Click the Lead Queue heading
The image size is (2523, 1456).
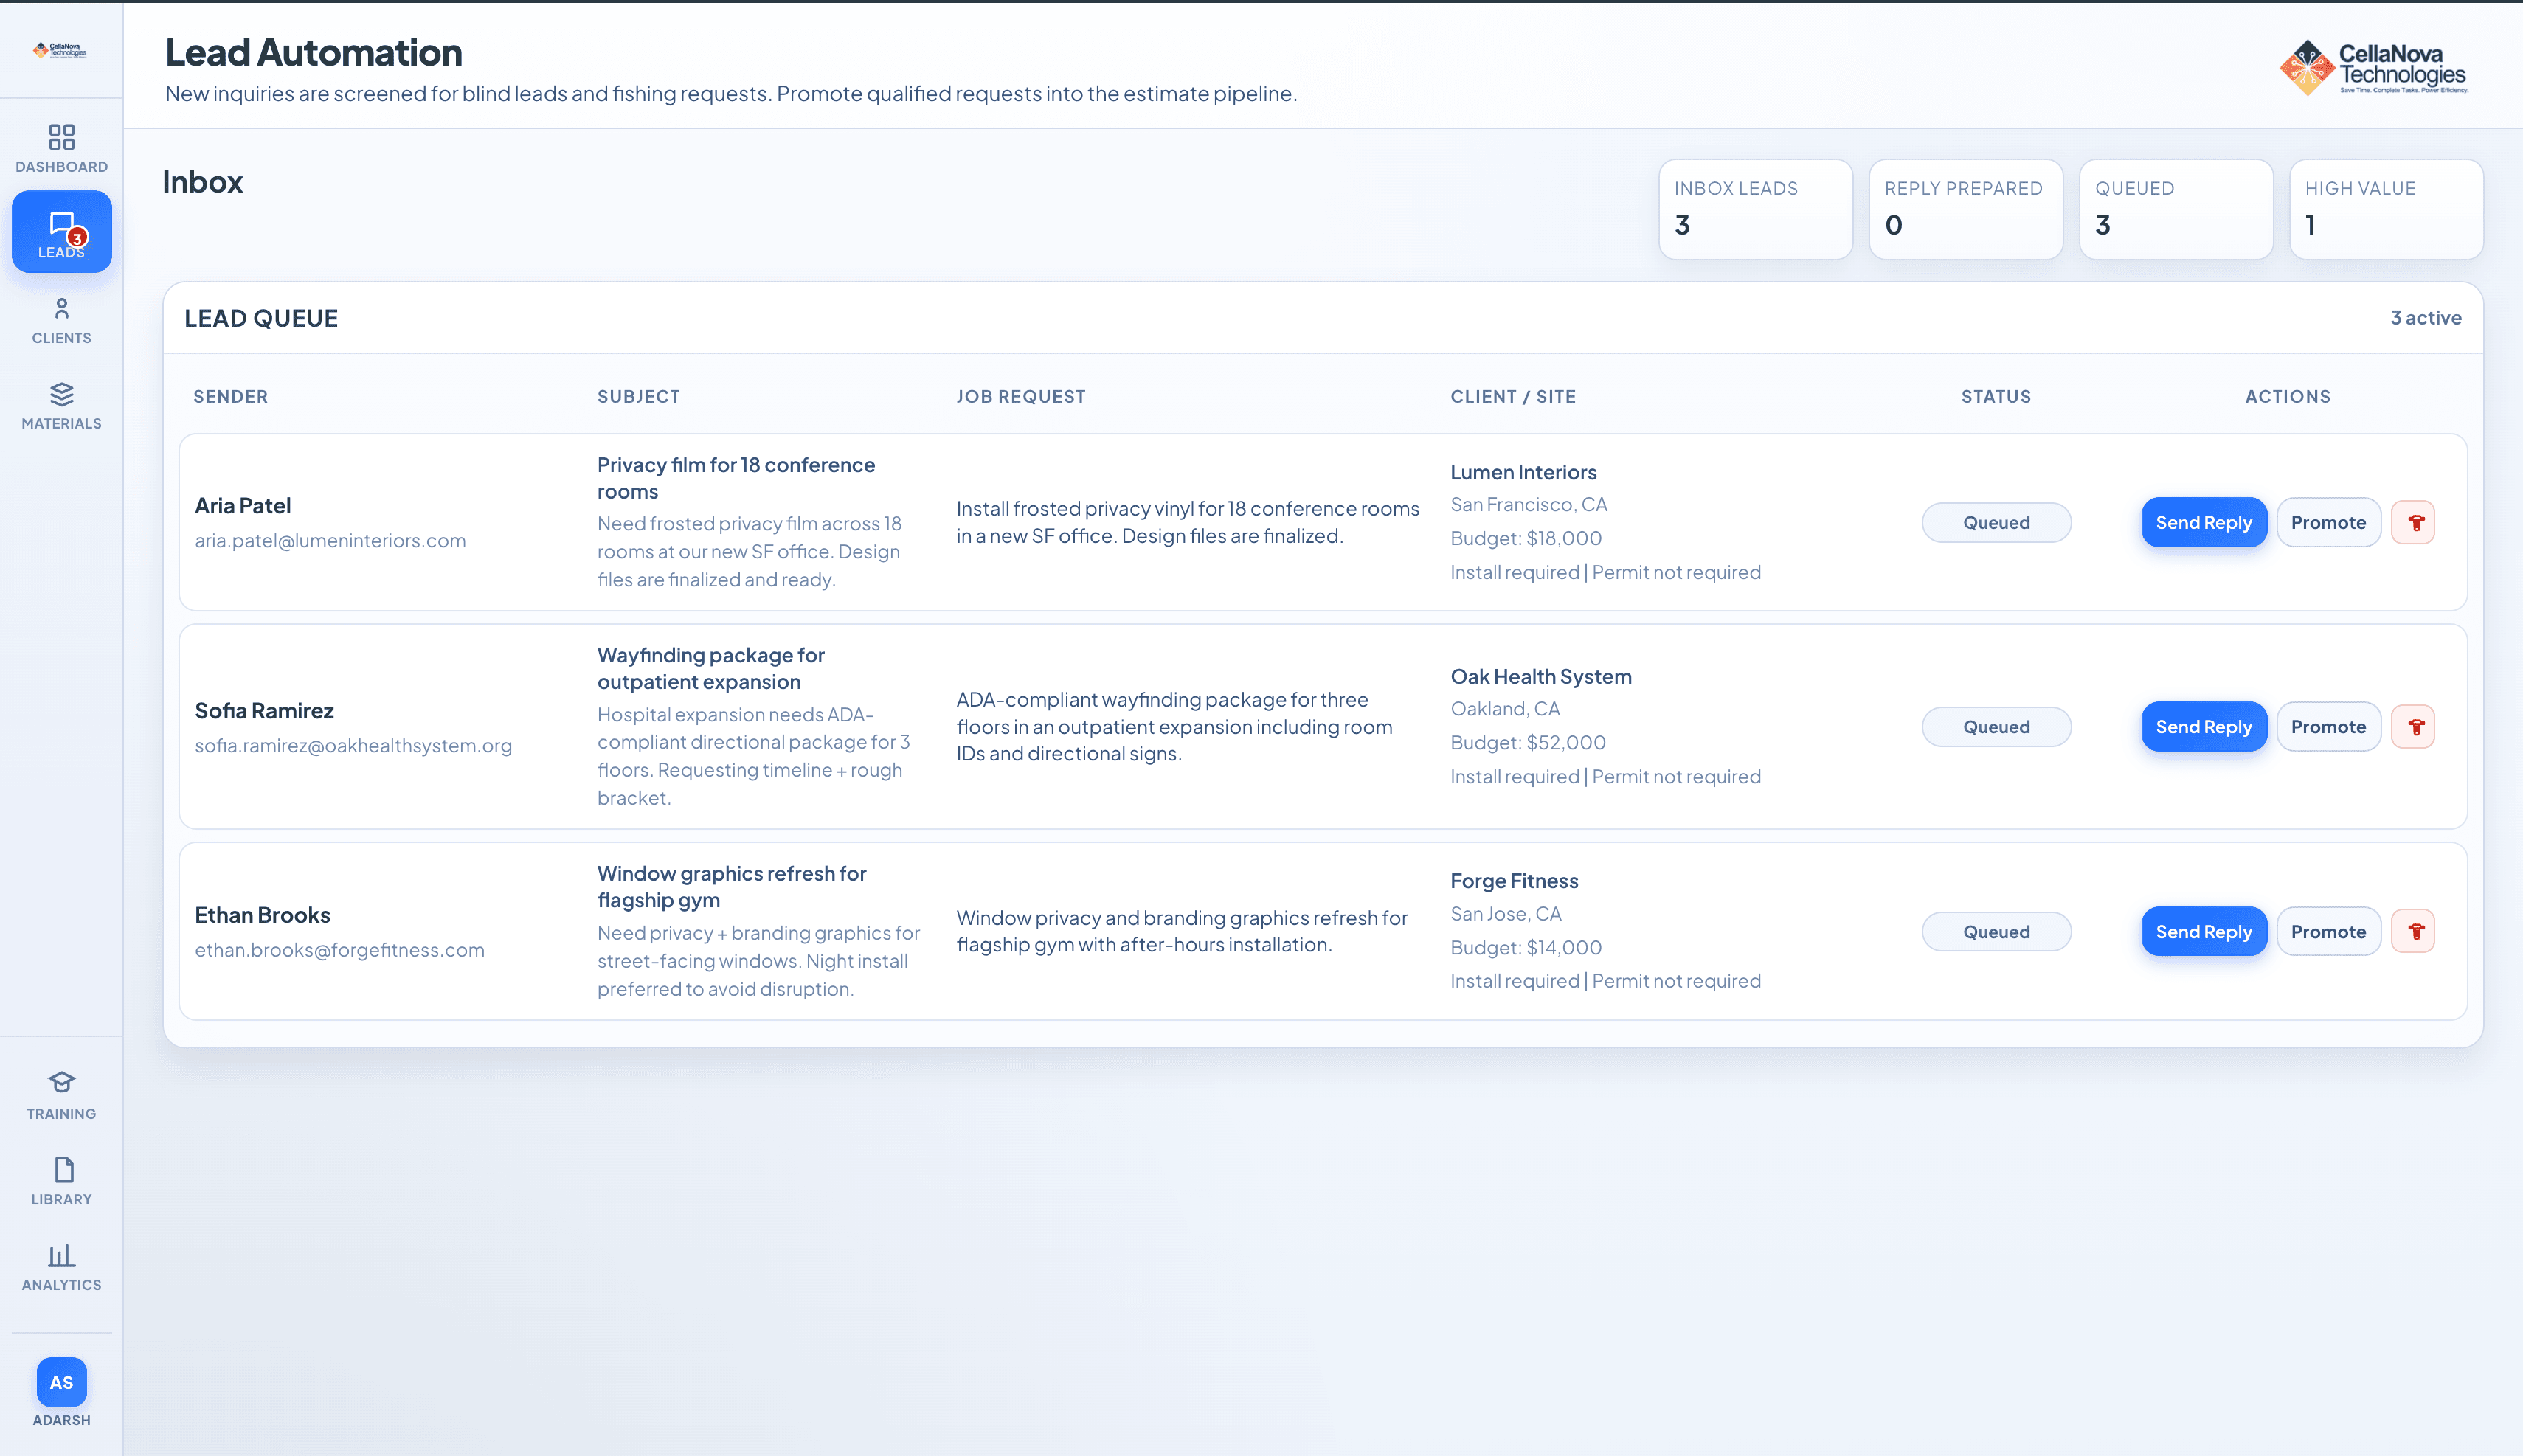tap(261, 318)
